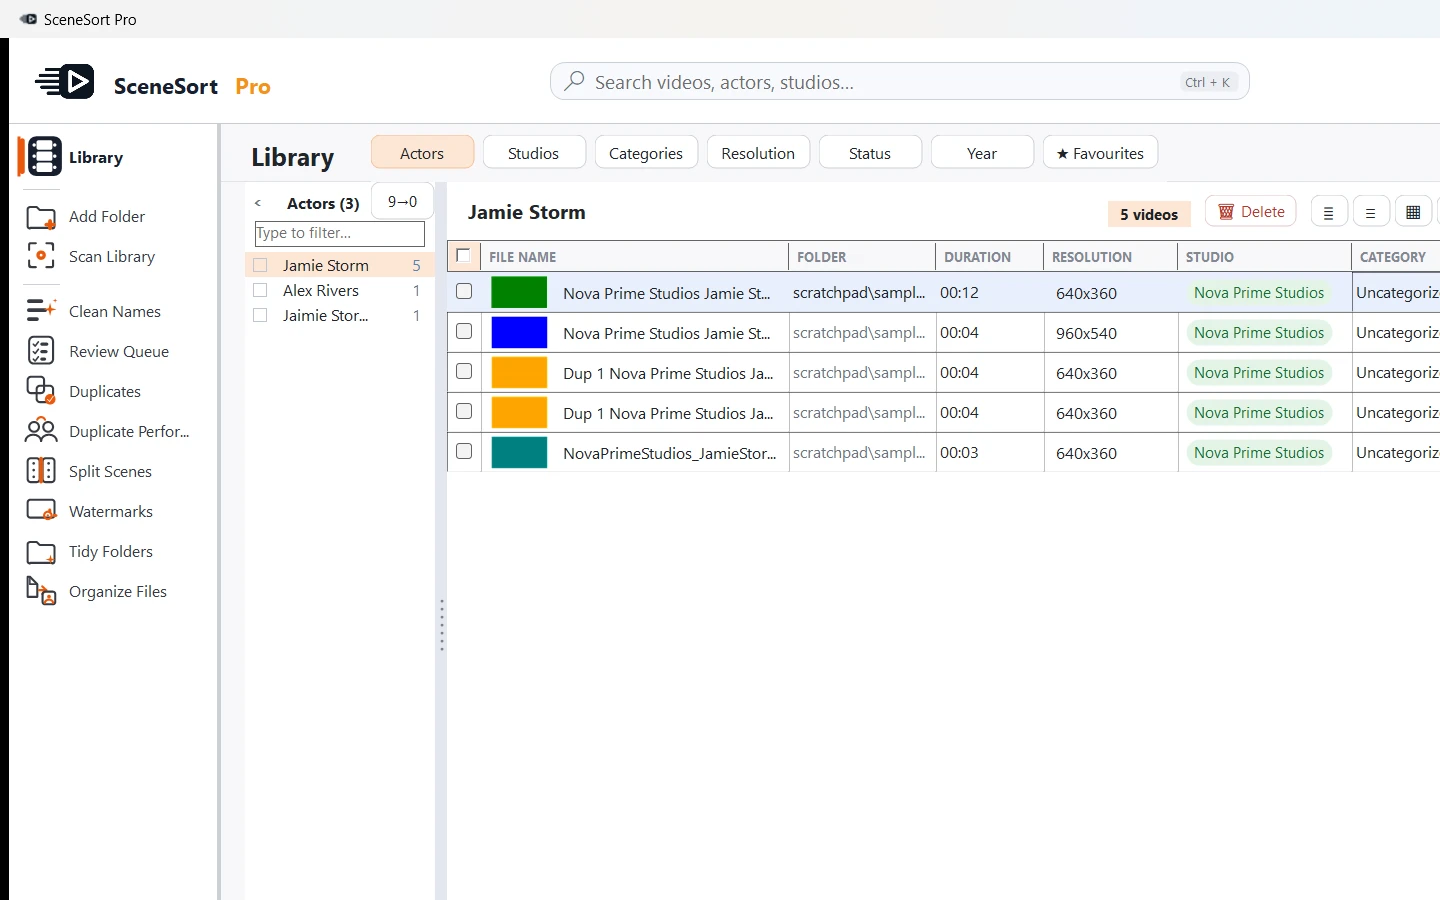This screenshot has height=900, width=1440.
Task: Click the 5 videos count badge
Action: point(1149,214)
